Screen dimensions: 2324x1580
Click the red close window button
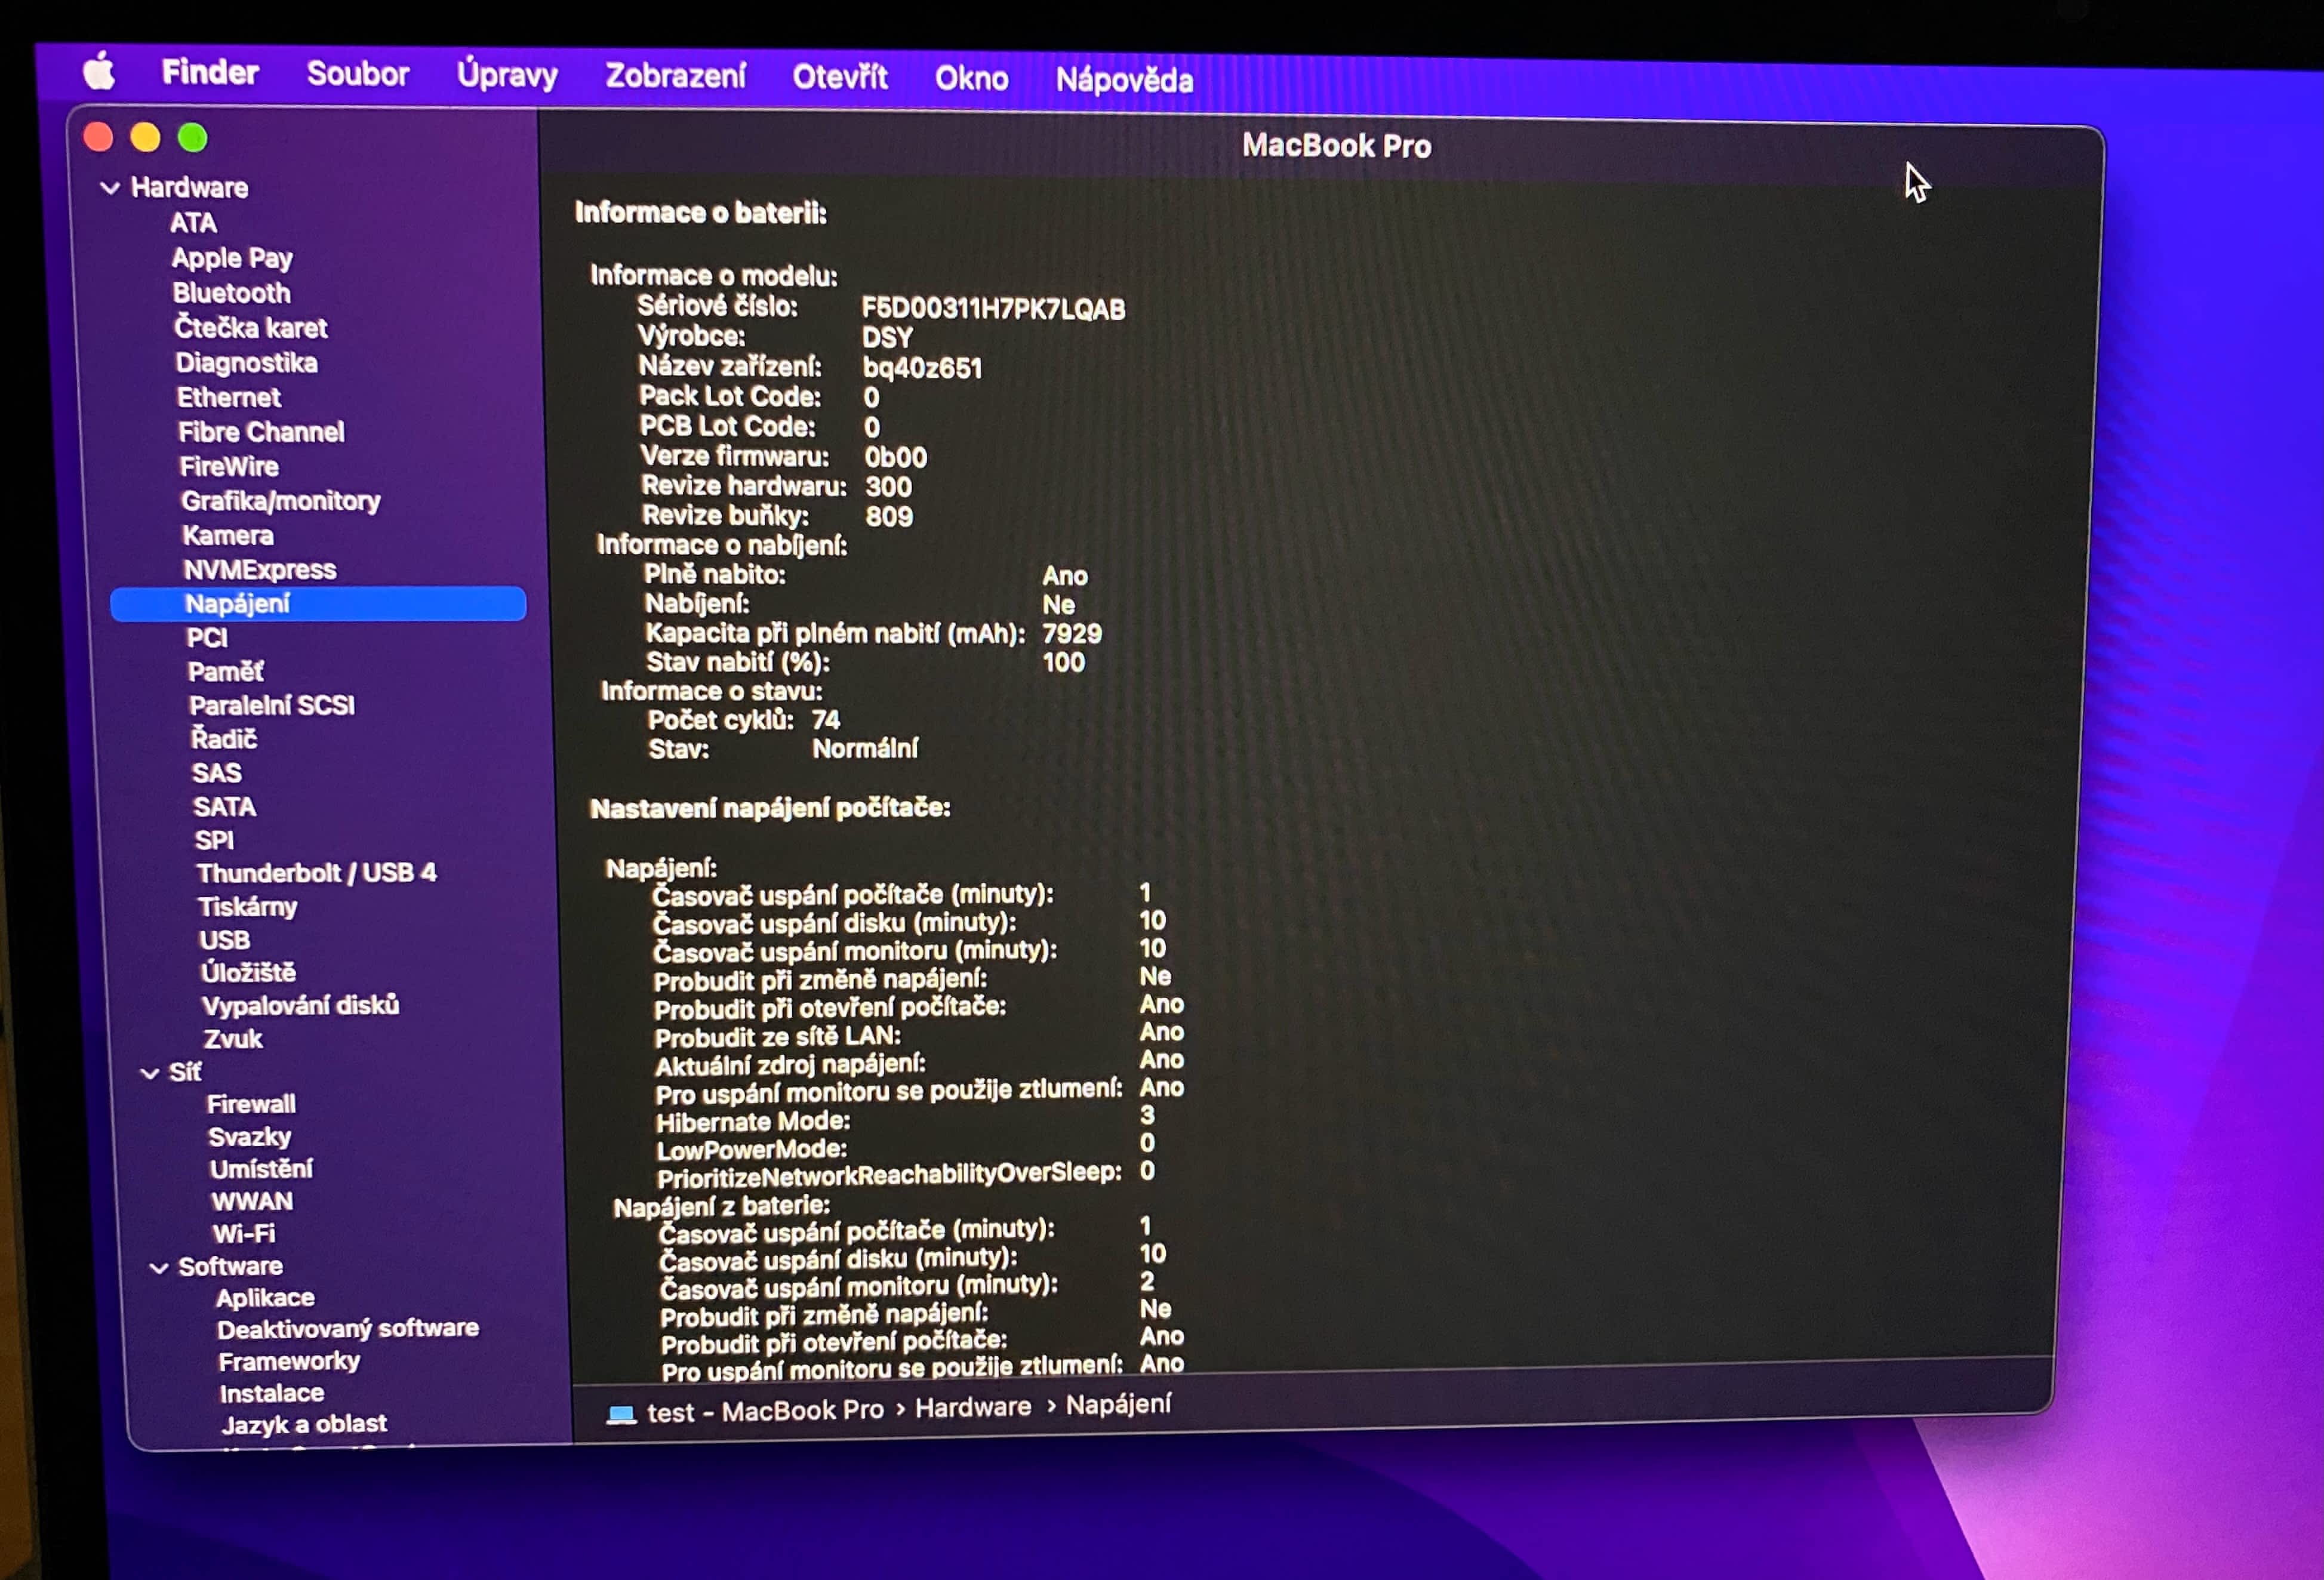coord(98,137)
